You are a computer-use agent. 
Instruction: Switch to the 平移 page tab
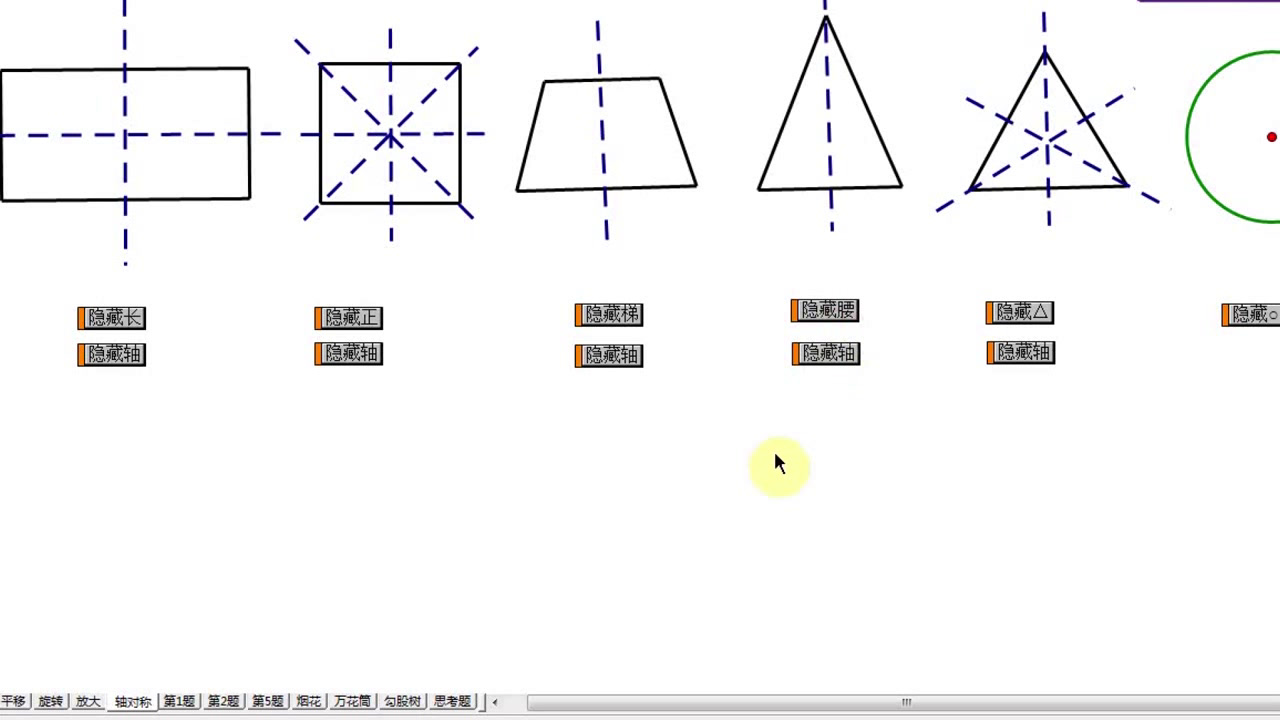[13, 702]
